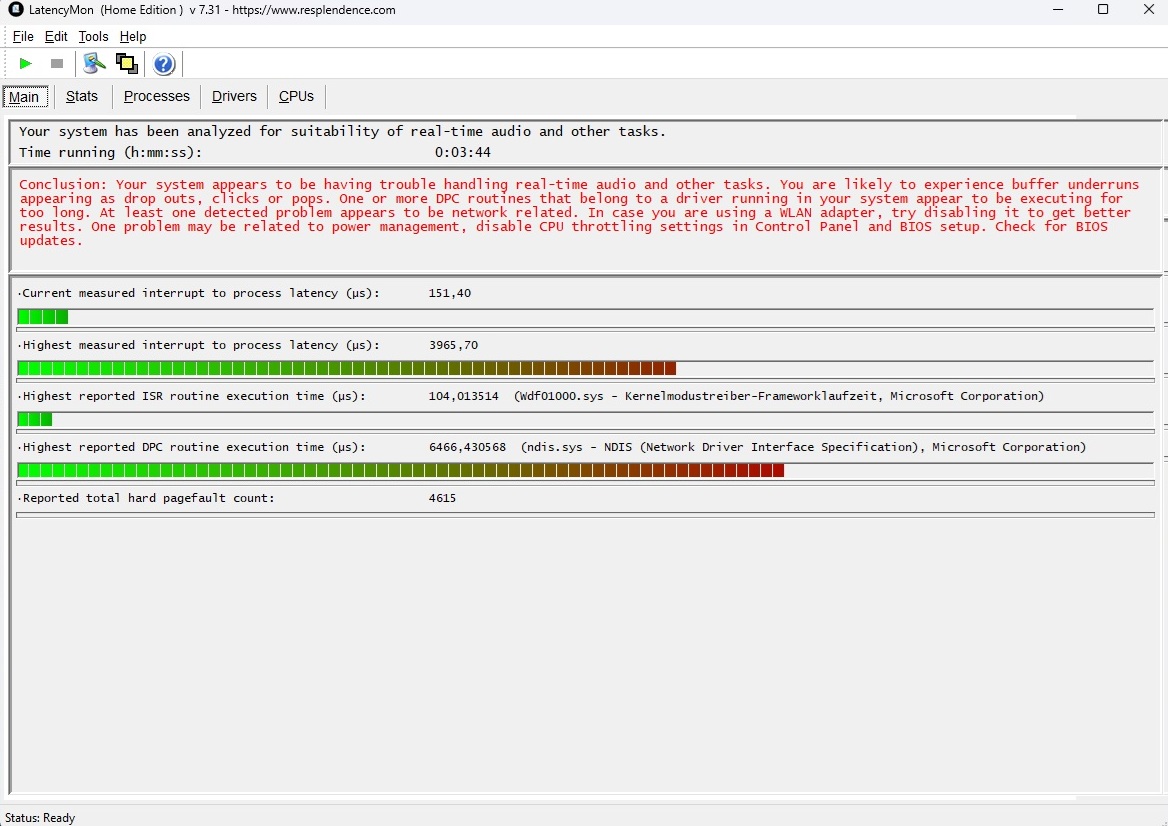Switch to the Stats tab

point(82,97)
